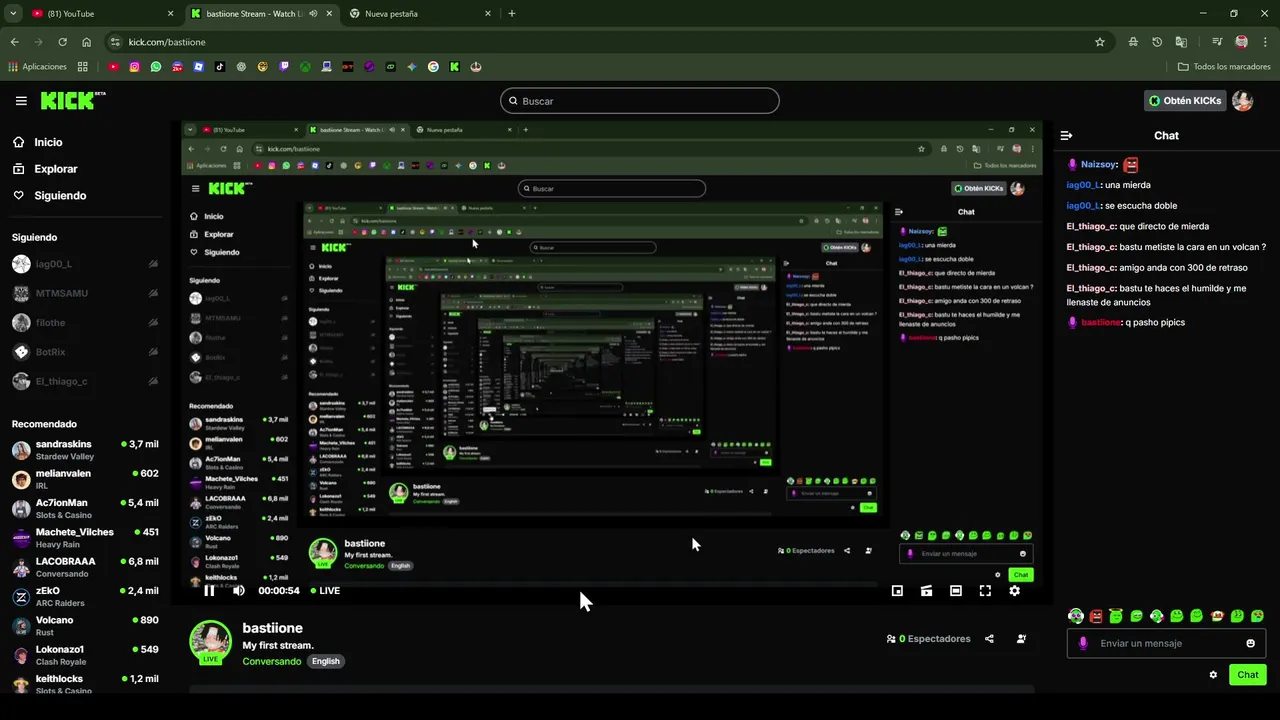The image size is (1280, 720).
Task: Click username Naizsoy in chat
Action: click(x=1100, y=165)
